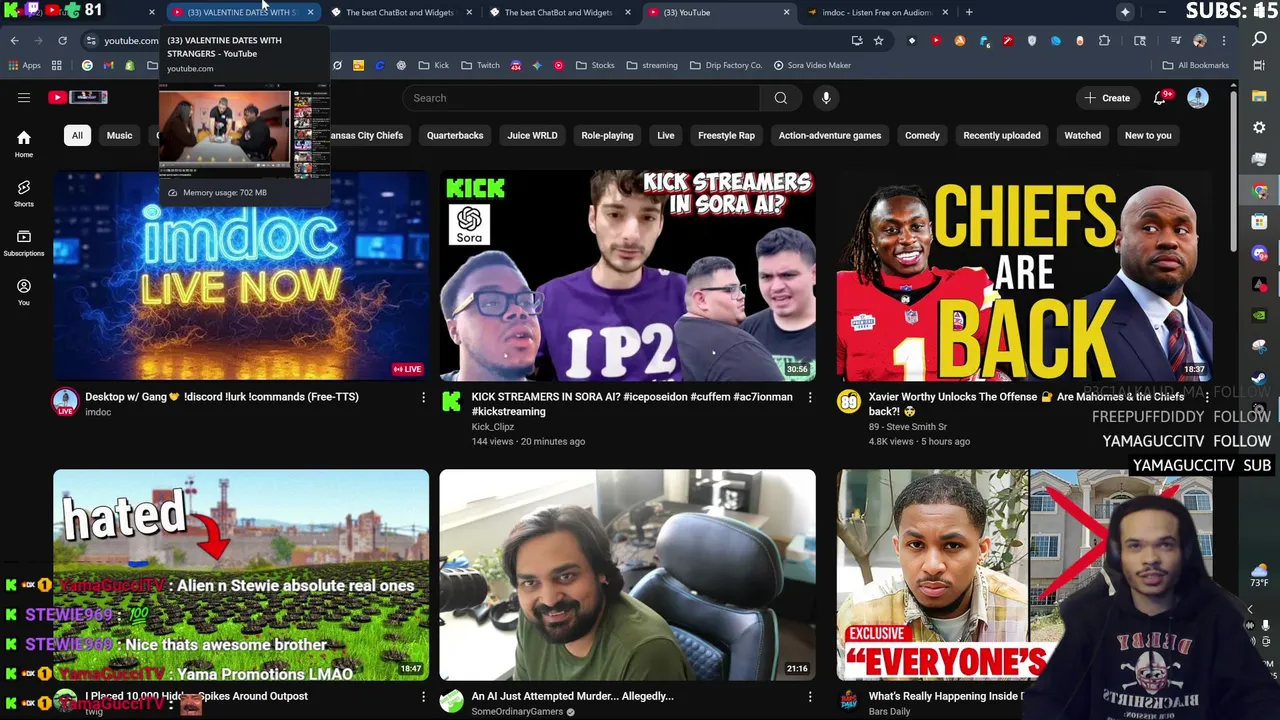The image size is (1280, 720).
Task: Select the All filter chip
Action: coord(77,135)
